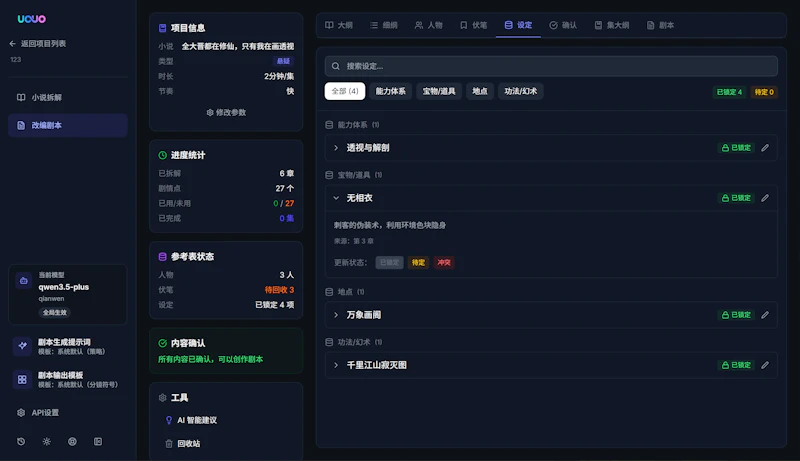Click the search magnifier icon
This screenshot has width=800, height=461.
[336, 66]
